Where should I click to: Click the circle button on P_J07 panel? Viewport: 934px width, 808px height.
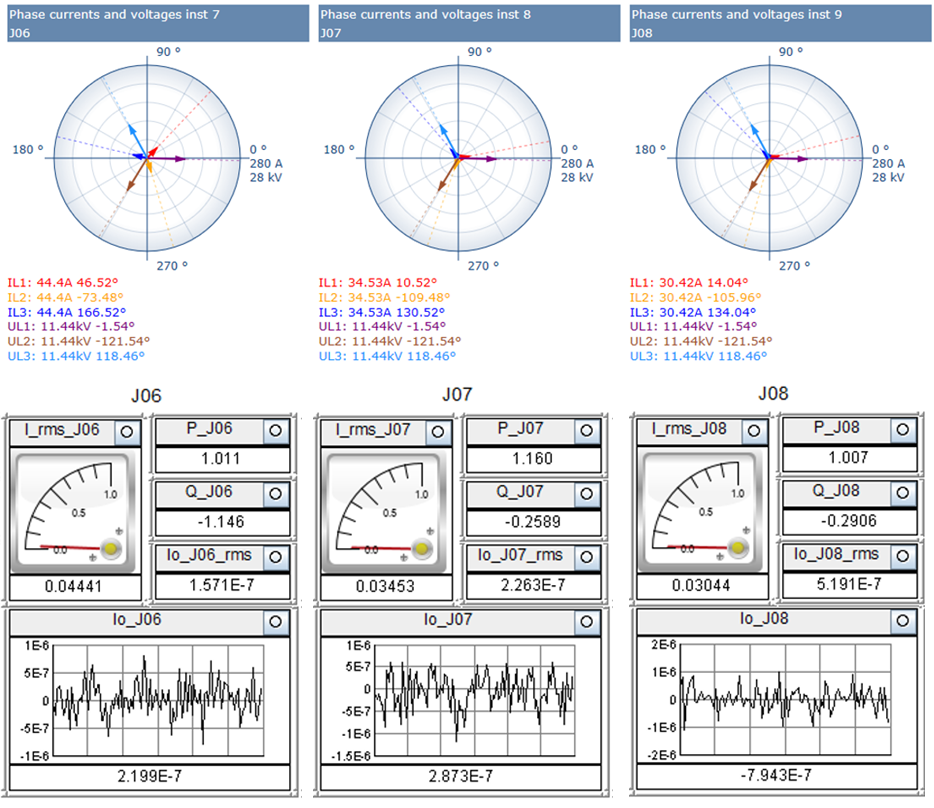point(586,430)
